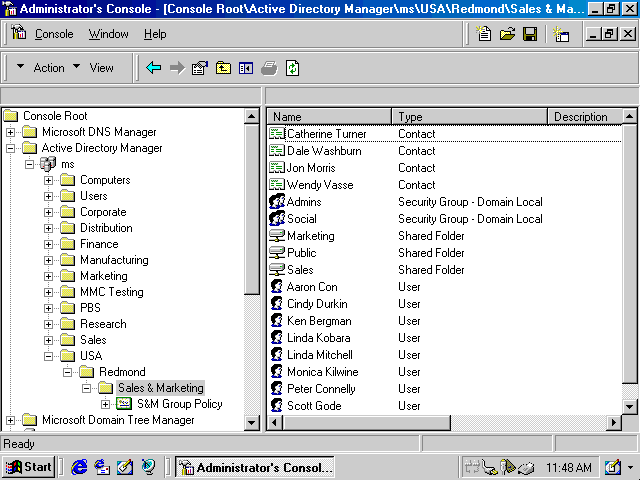
Task: Select Dale Washburn in the list
Action: pyautogui.click(x=324, y=151)
